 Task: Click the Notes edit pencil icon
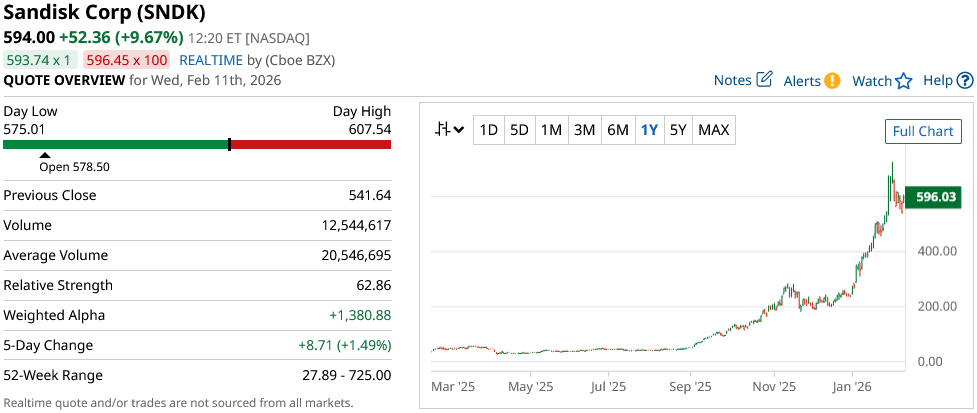pos(765,80)
